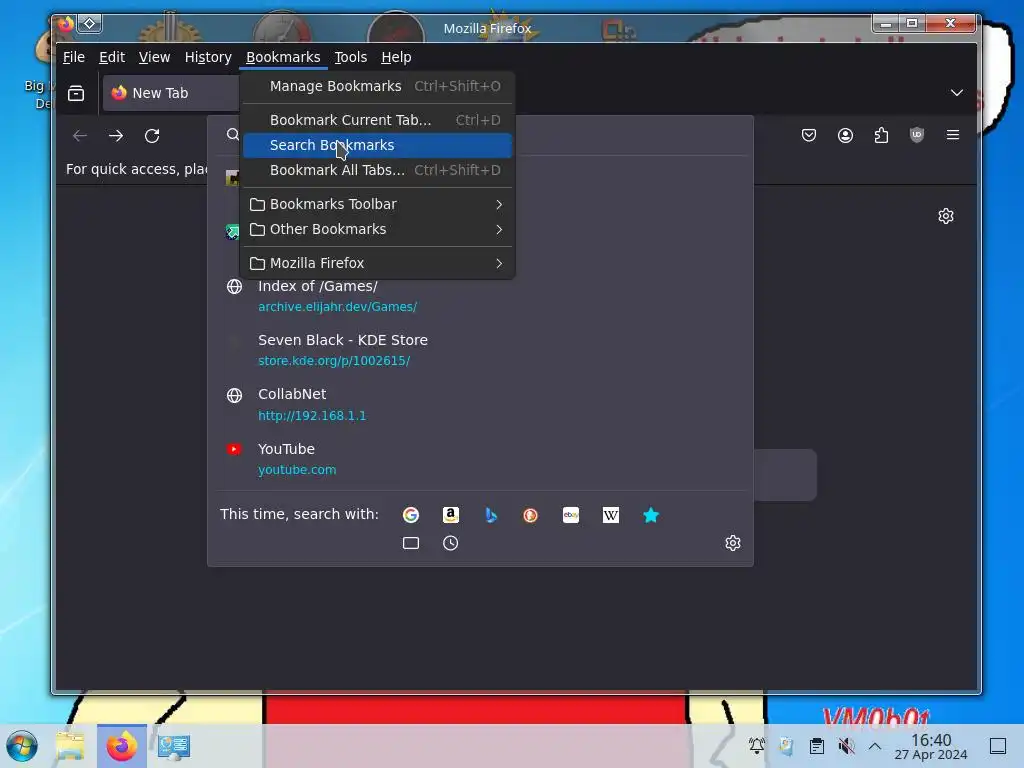Search with Google this time
Image resolution: width=1024 pixels, height=768 pixels.
pyautogui.click(x=411, y=515)
